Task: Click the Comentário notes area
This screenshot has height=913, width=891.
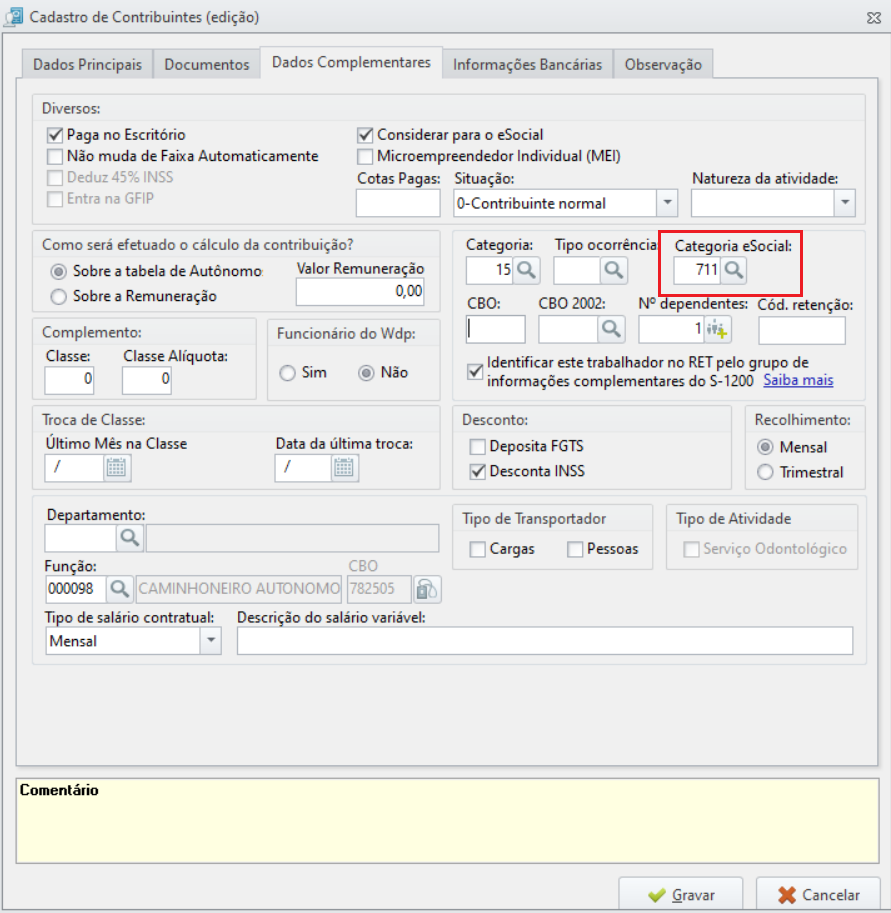Action: point(447,821)
